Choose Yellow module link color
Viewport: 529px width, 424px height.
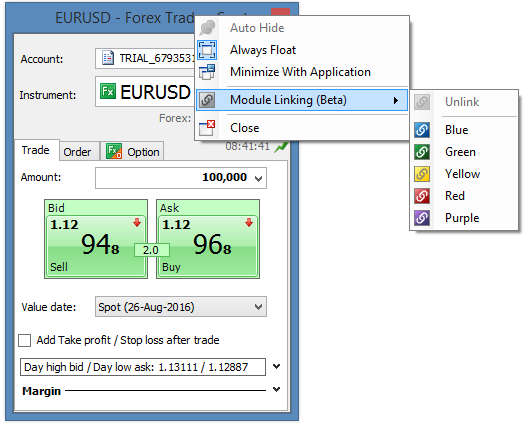pos(463,174)
